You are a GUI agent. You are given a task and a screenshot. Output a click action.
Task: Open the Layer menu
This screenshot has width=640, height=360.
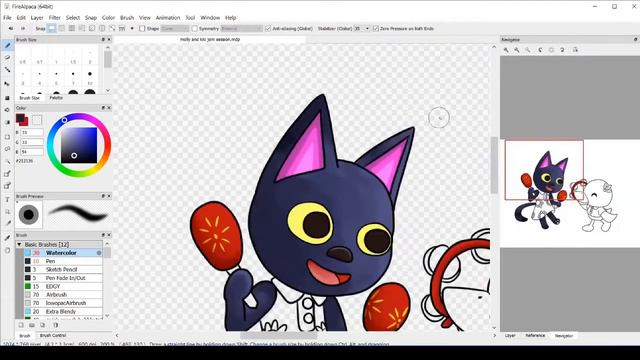(x=37, y=18)
